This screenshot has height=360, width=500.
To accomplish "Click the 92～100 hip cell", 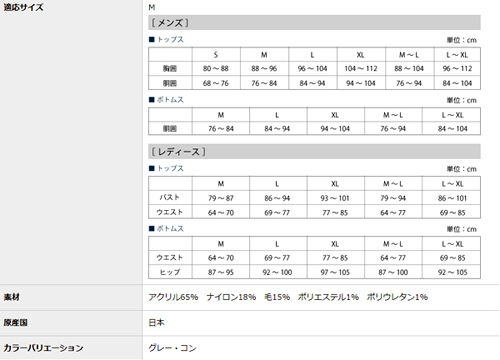I will [277, 272].
